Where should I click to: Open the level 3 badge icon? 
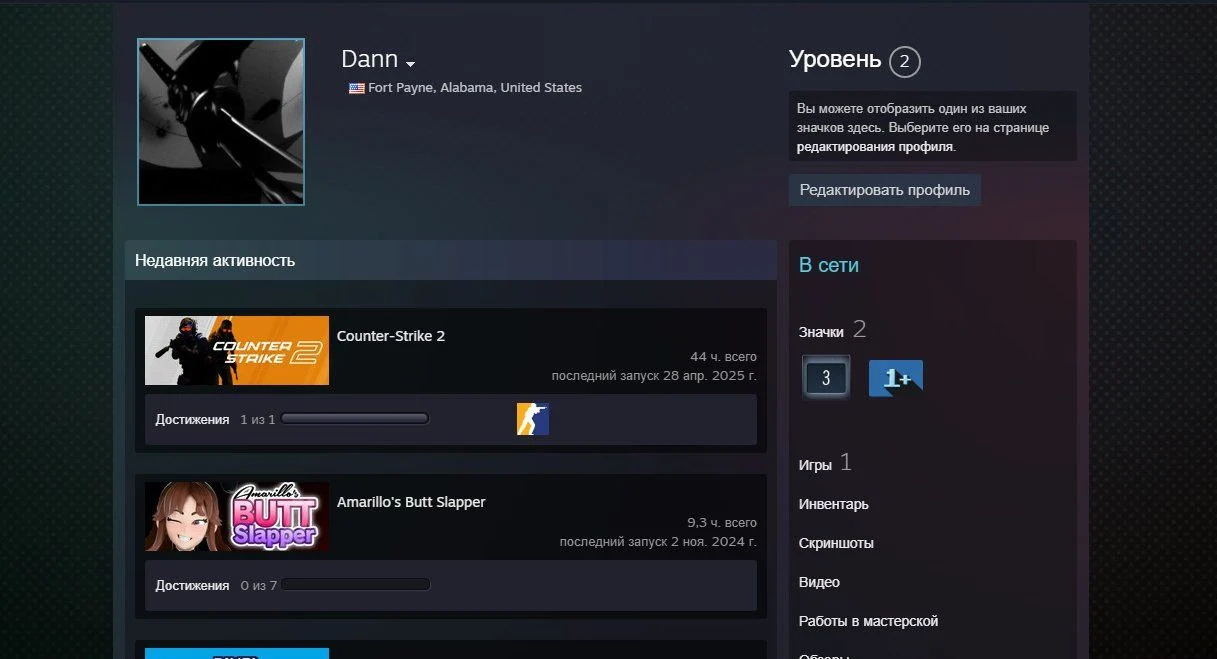click(826, 378)
